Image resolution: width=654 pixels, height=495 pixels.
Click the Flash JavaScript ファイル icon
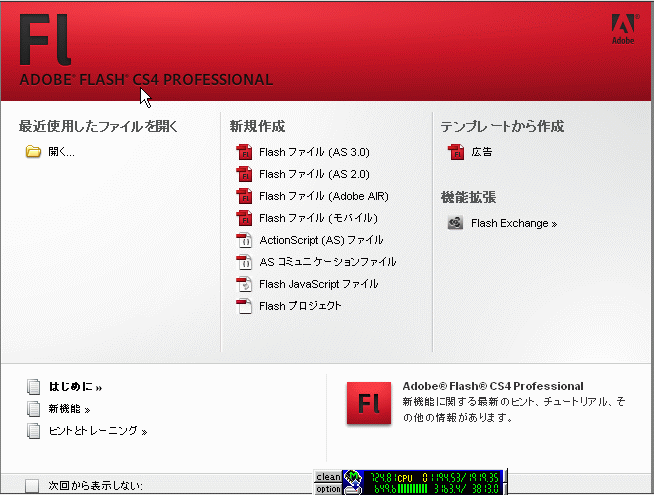tap(244, 284)
